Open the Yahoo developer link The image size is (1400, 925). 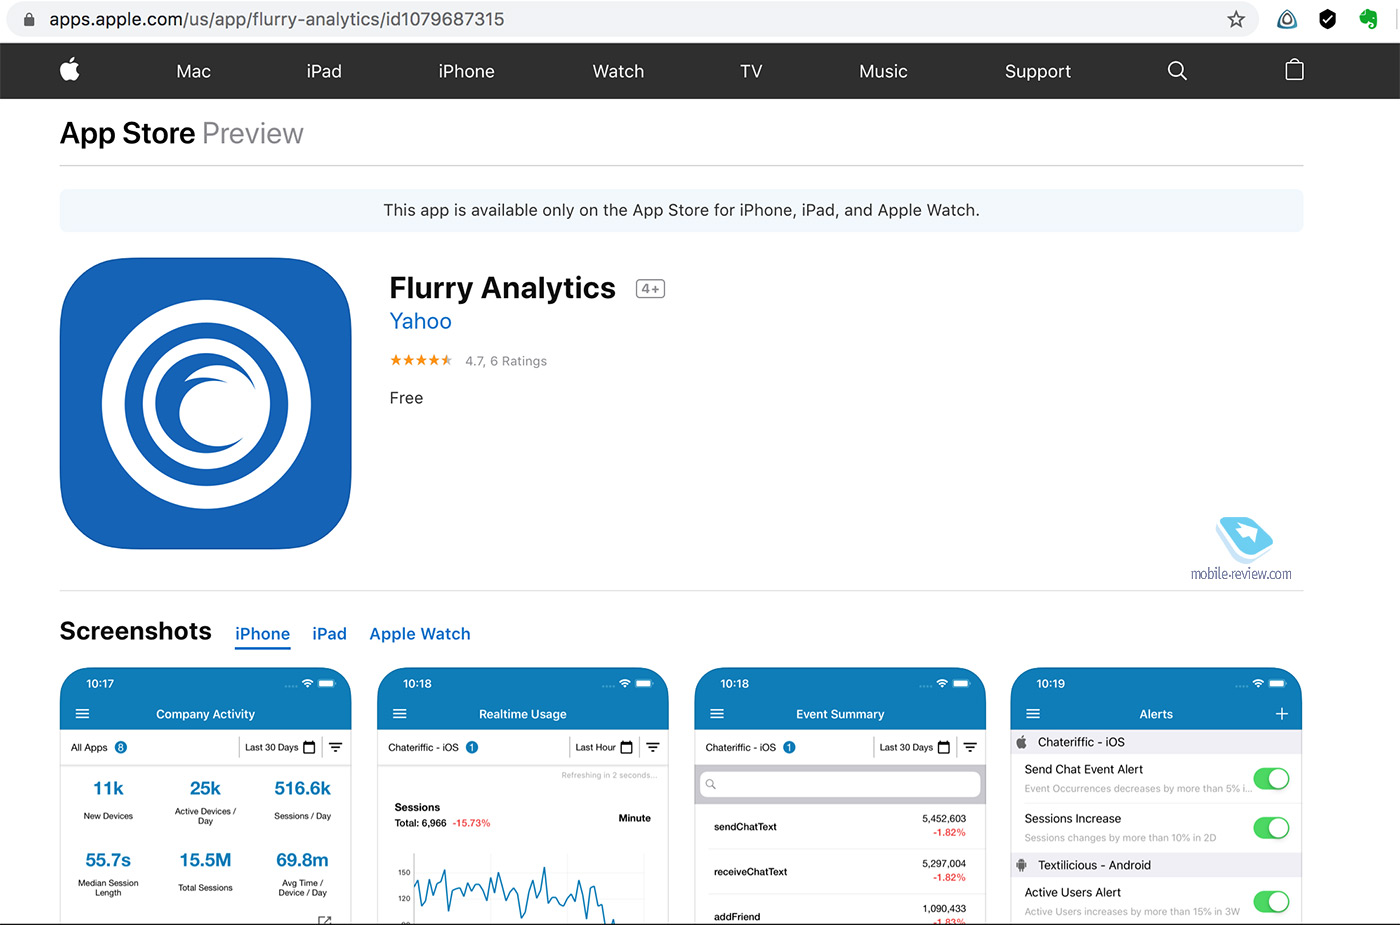[420, 321]
